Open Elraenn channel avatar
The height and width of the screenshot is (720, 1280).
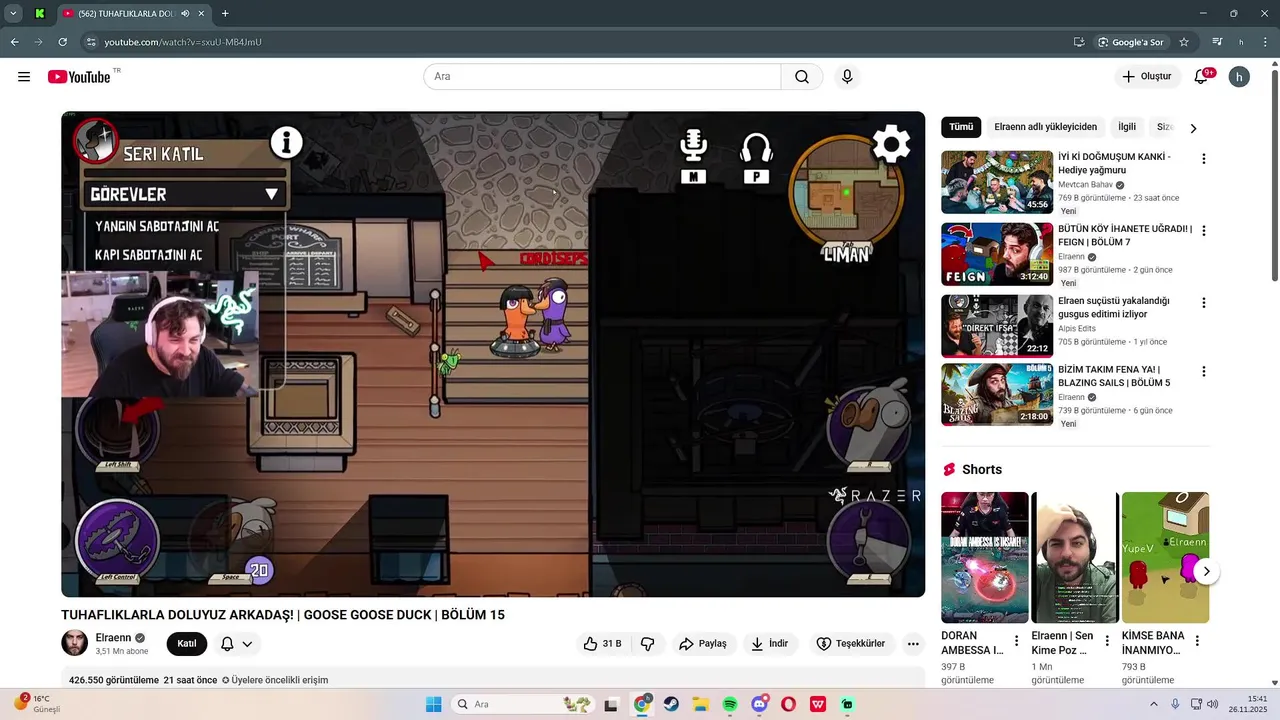[74, 643]
